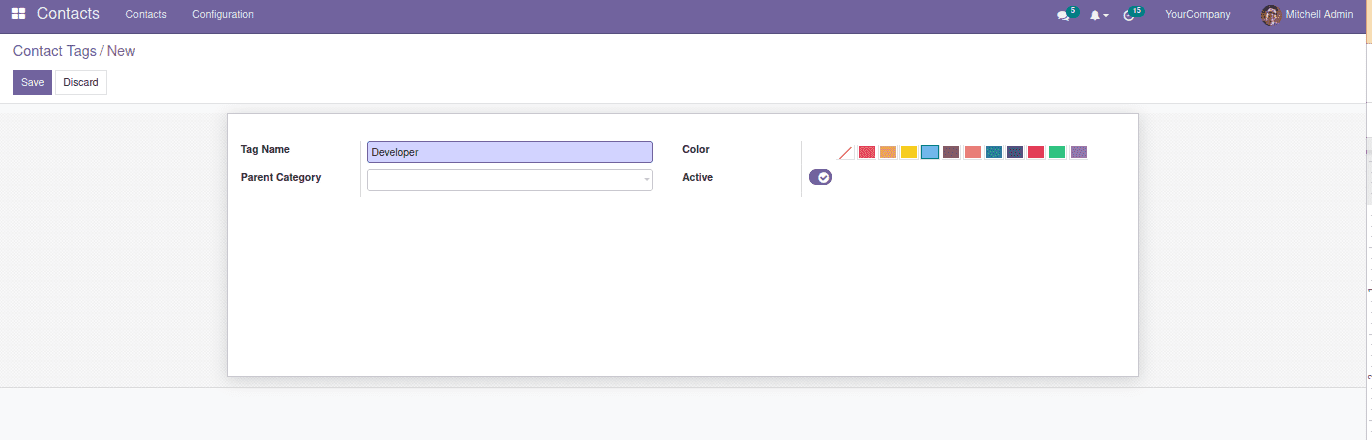
Task: Click the notifications bell icon
Action: click(1096, 16)
